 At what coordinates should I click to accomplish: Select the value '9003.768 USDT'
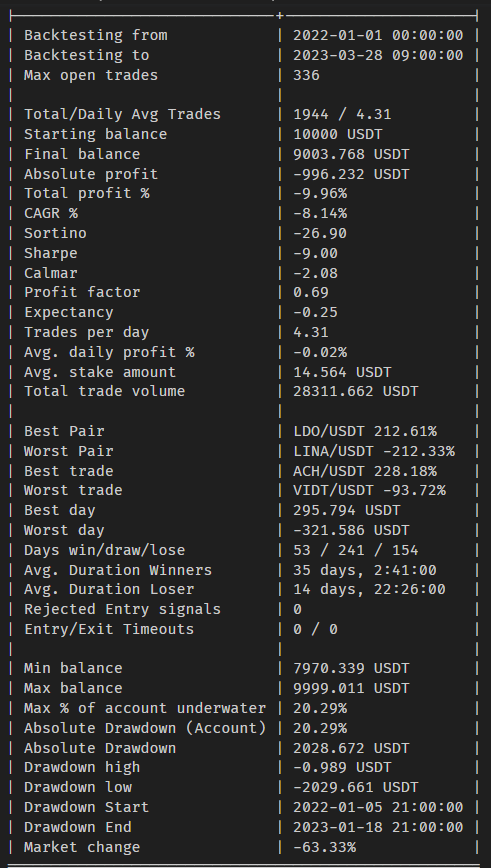351,154
